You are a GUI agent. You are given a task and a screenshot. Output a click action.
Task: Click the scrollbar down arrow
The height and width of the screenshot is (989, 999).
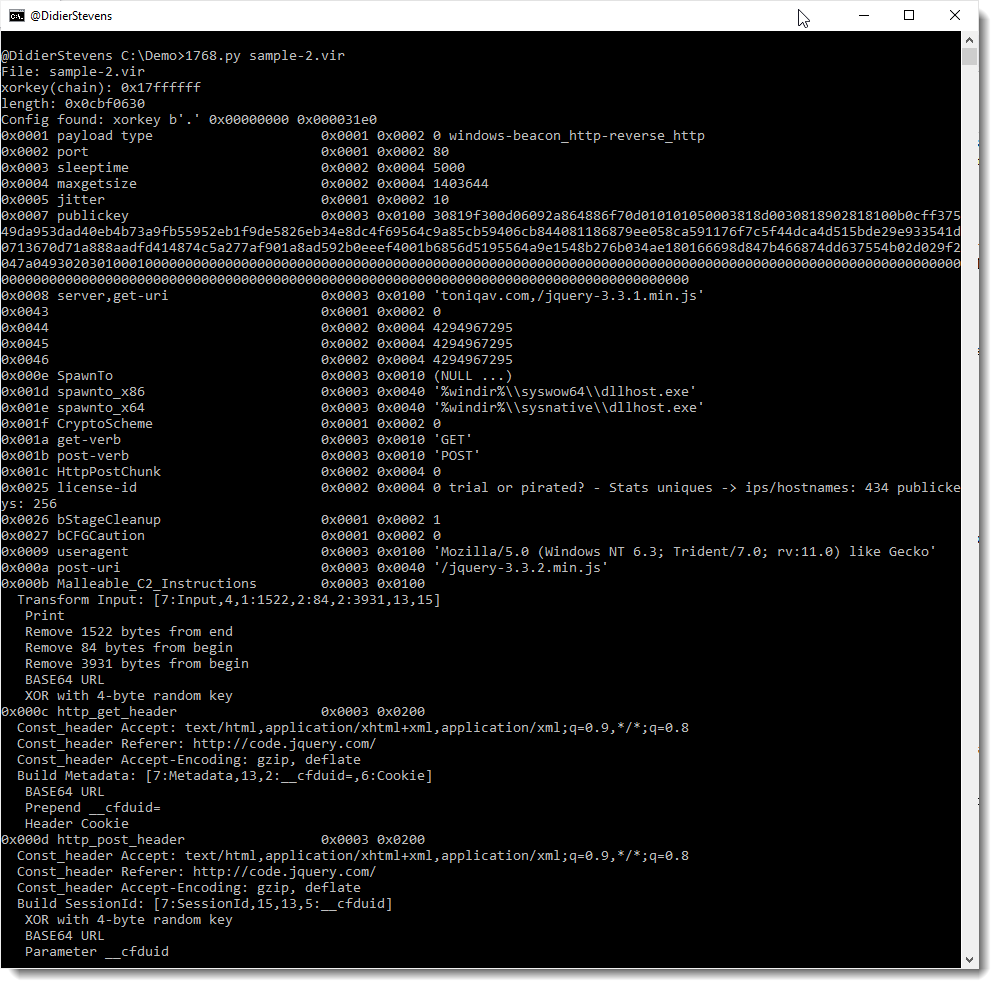969,959
